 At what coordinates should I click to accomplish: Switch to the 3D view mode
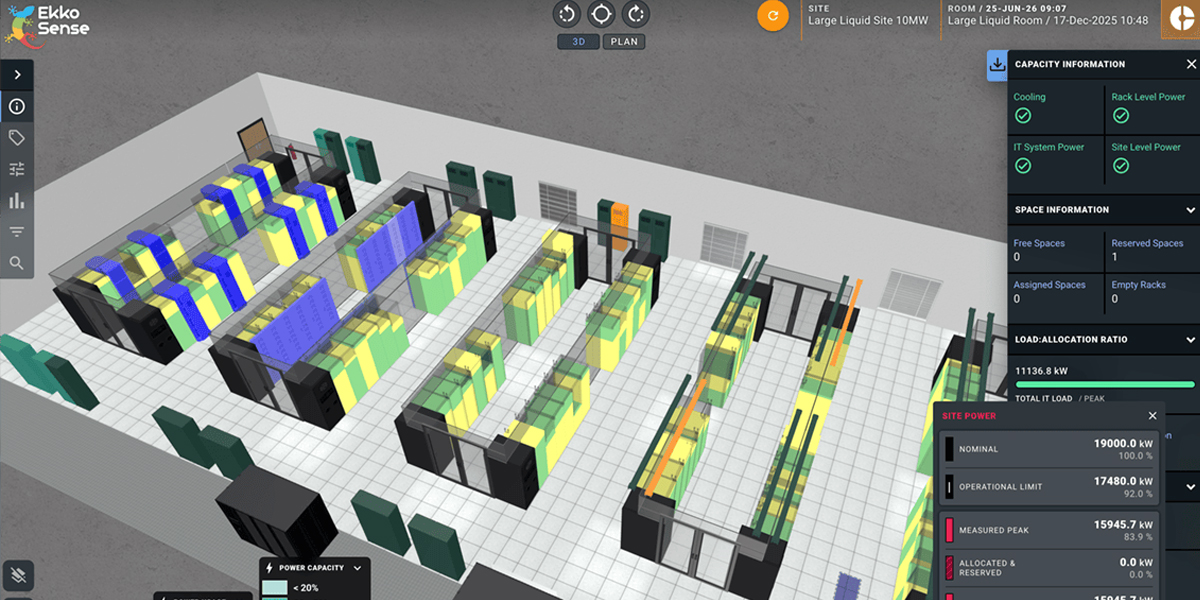coord(578,42)
